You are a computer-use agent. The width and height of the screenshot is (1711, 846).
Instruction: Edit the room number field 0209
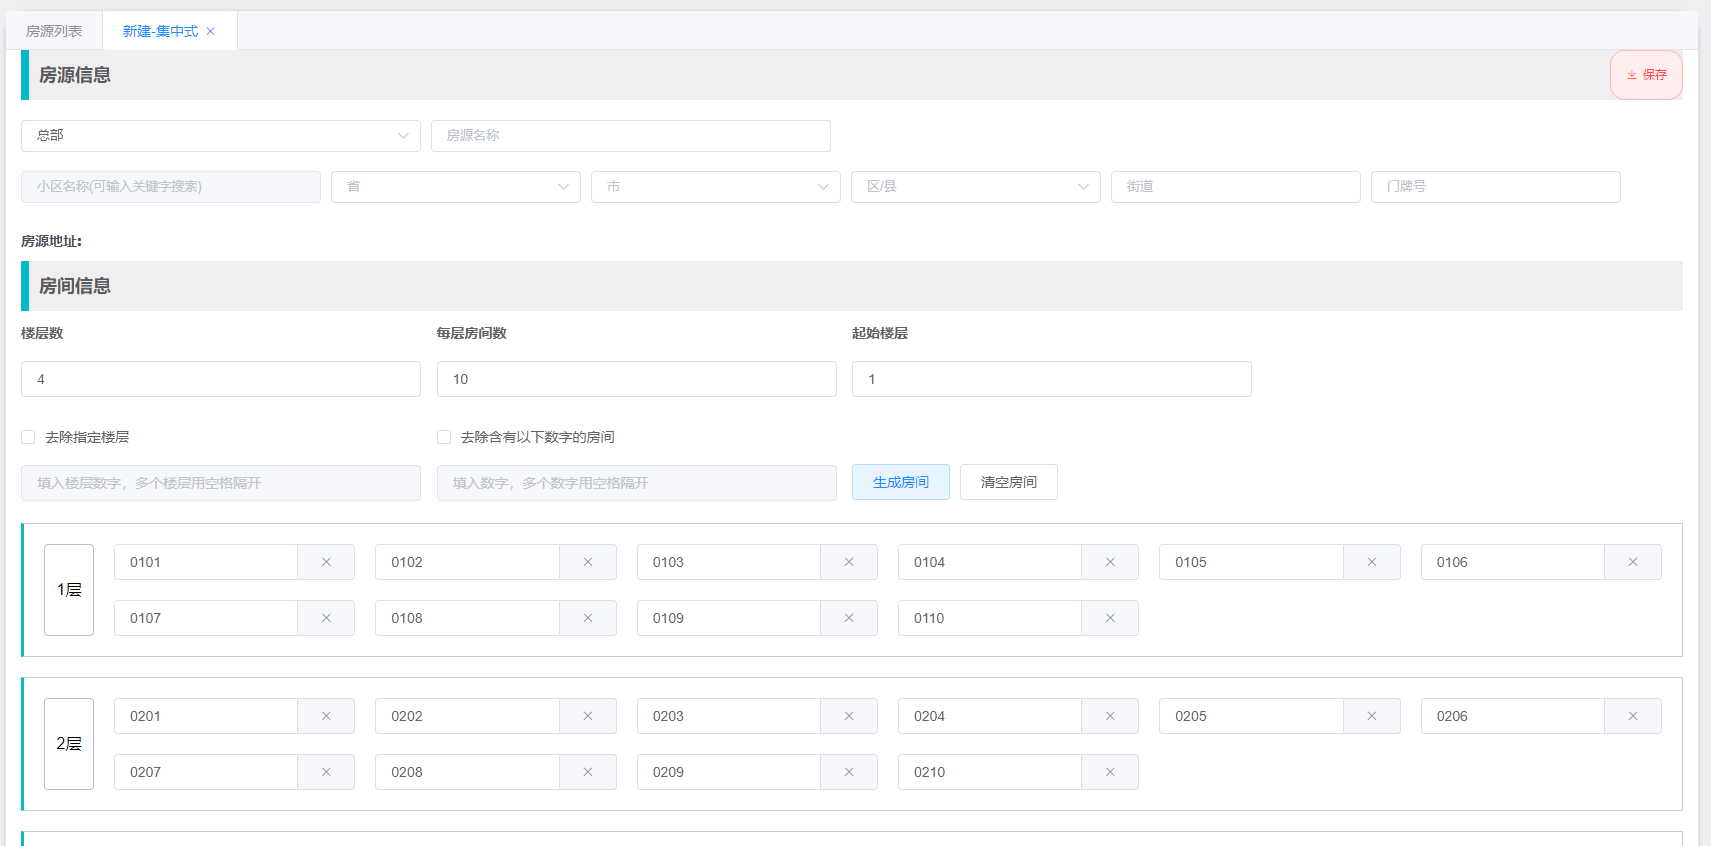coord(729,772)
